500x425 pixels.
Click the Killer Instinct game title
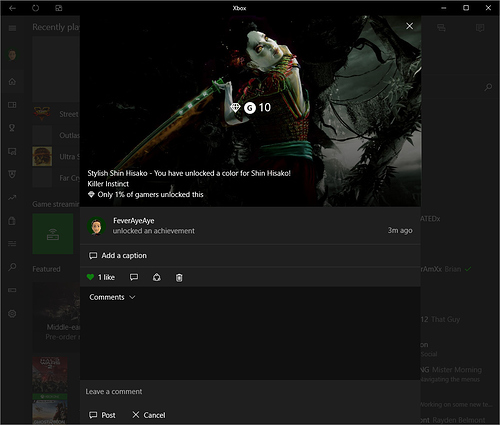pyautogui.click(x=108, y=184)
